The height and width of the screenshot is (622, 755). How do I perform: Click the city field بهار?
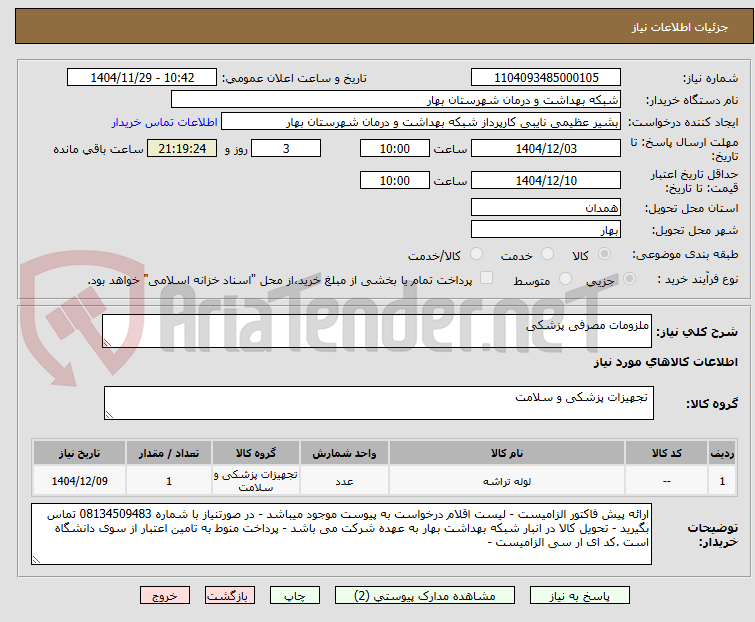546,230
